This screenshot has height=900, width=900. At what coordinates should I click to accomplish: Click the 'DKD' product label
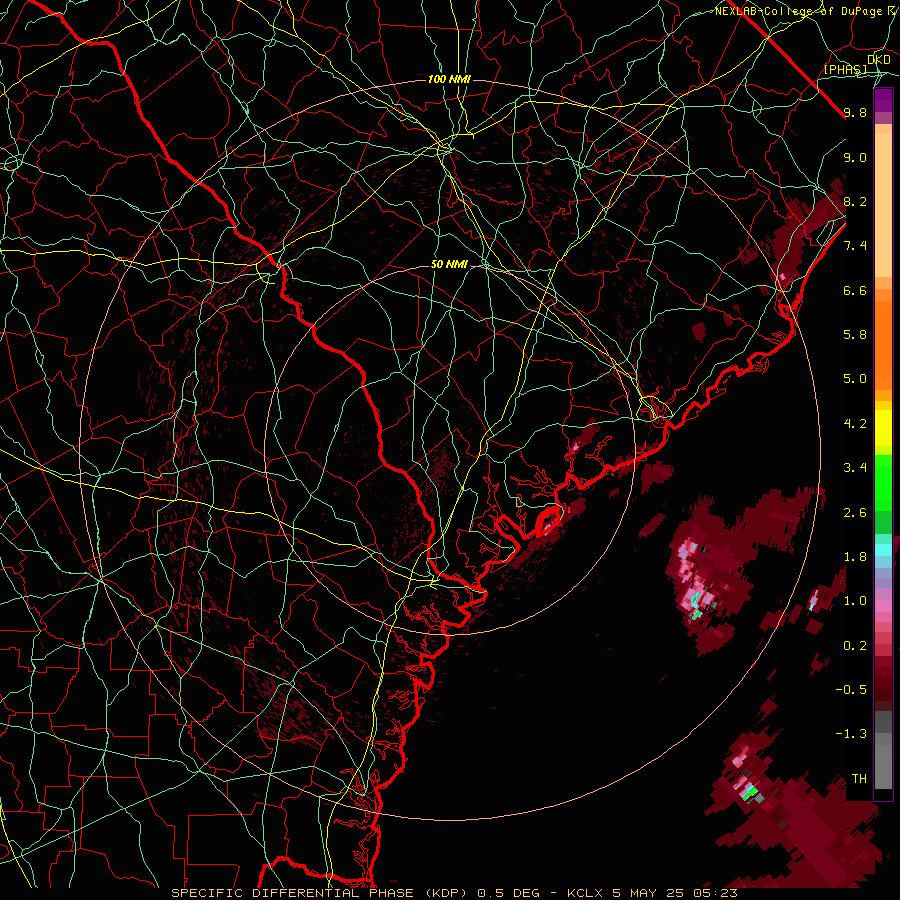point(879,59)
